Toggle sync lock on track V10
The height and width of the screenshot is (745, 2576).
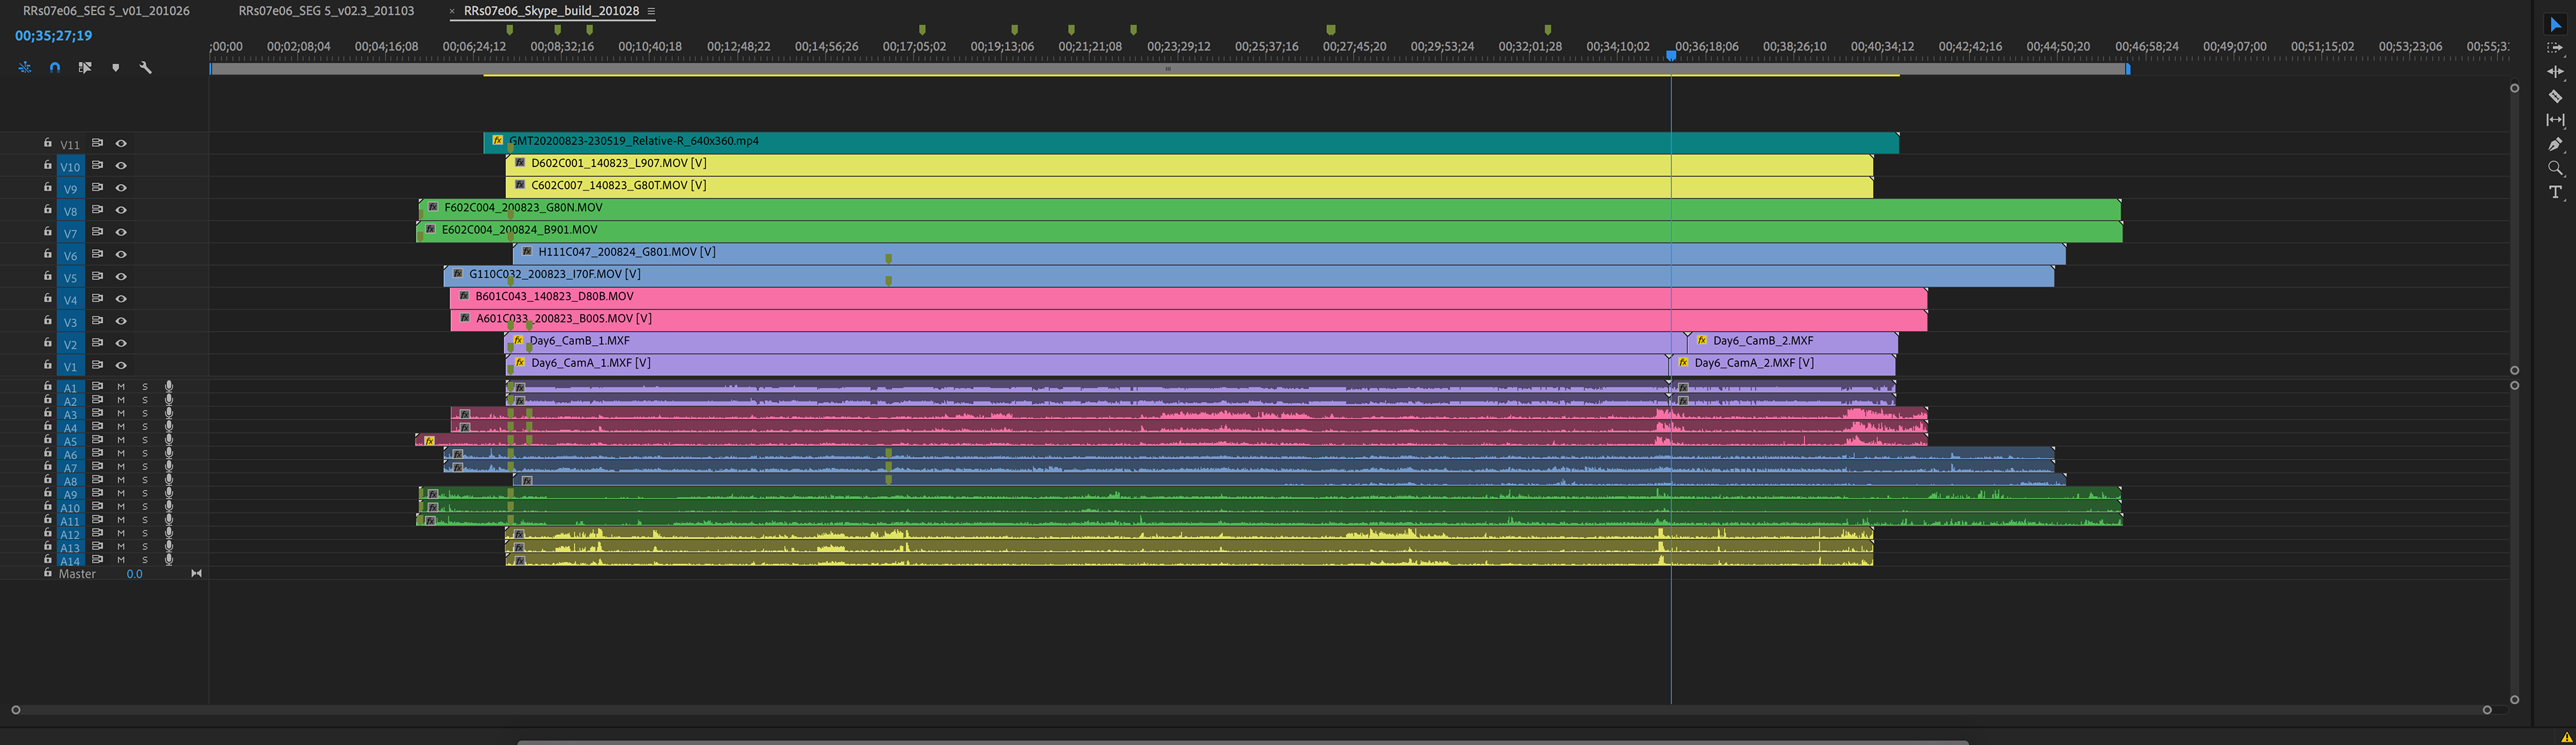pyautogui.click(x=97, y=165)
